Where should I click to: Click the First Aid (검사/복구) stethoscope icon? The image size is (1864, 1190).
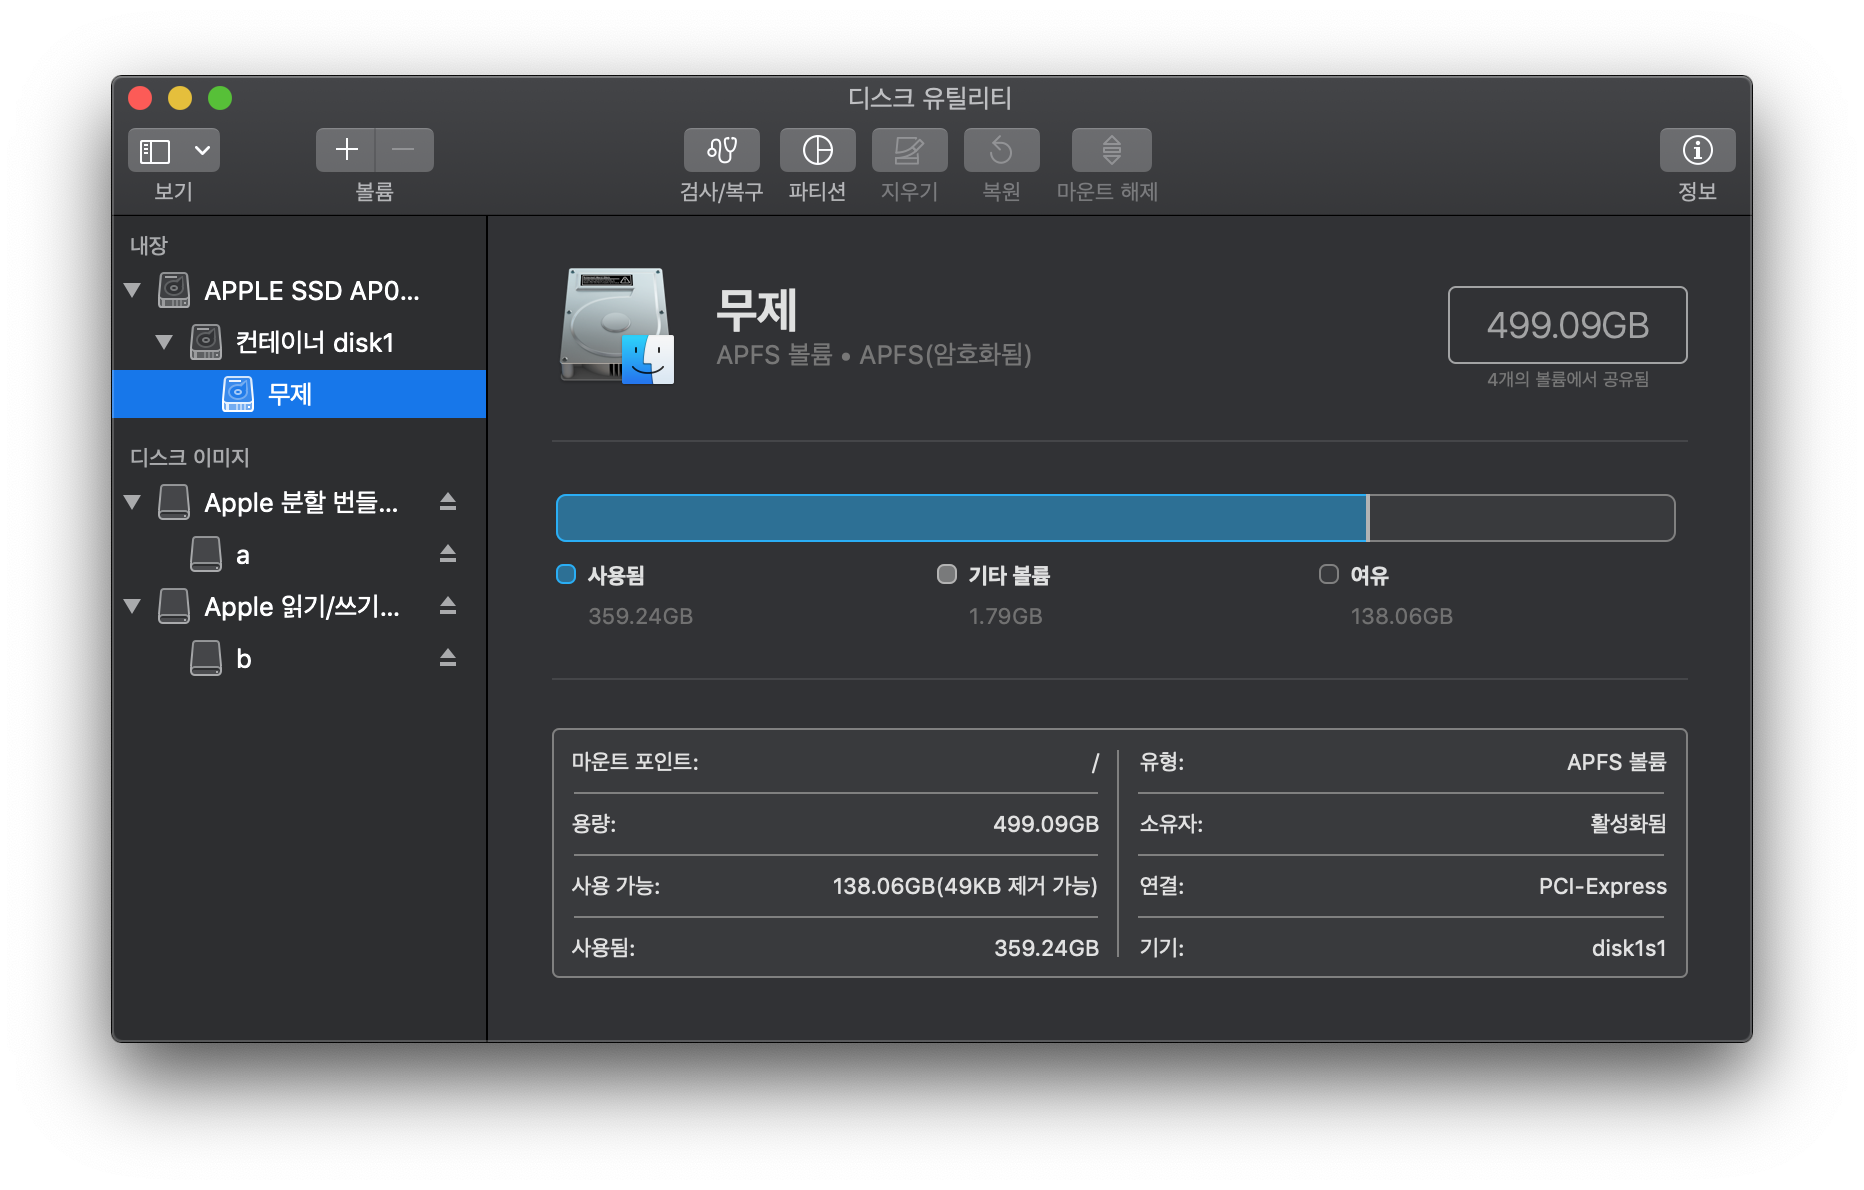point(721,150)
